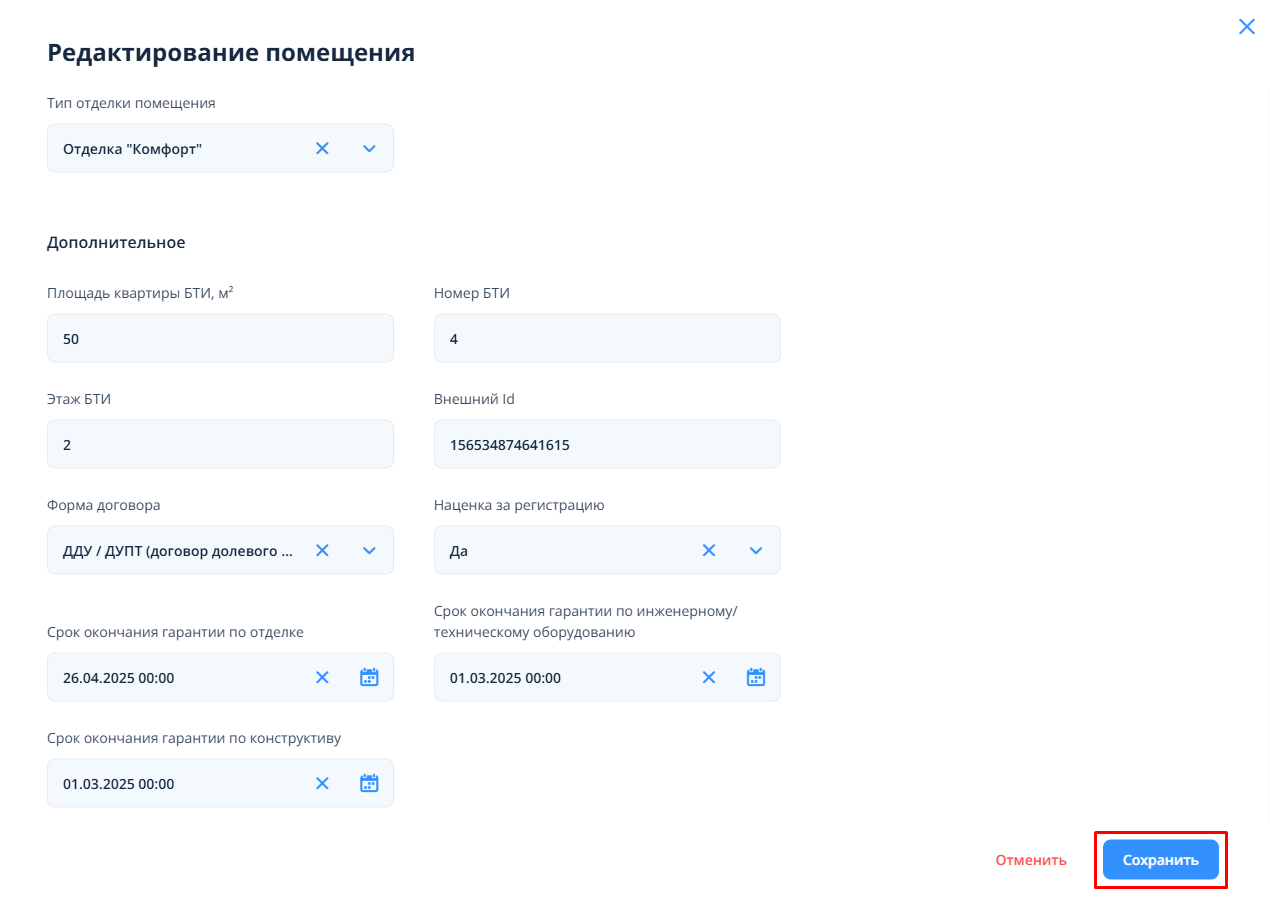This screenshot has height=906, width=1270.
Task: Click the structural warranty date text field
Action: point(180,783)
